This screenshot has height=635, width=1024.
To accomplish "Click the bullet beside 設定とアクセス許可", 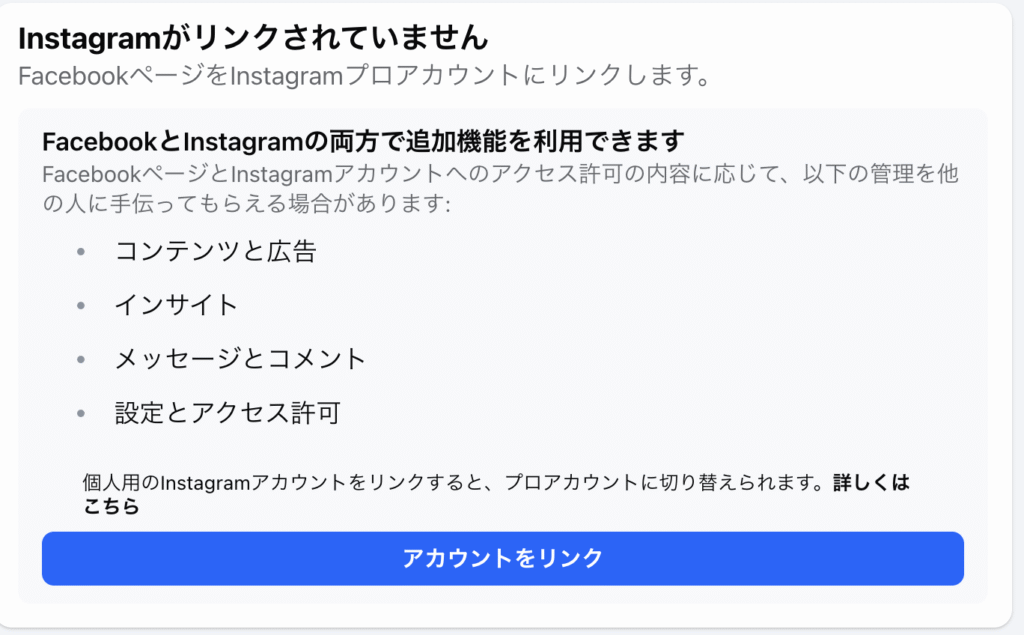I will point(81,413).
